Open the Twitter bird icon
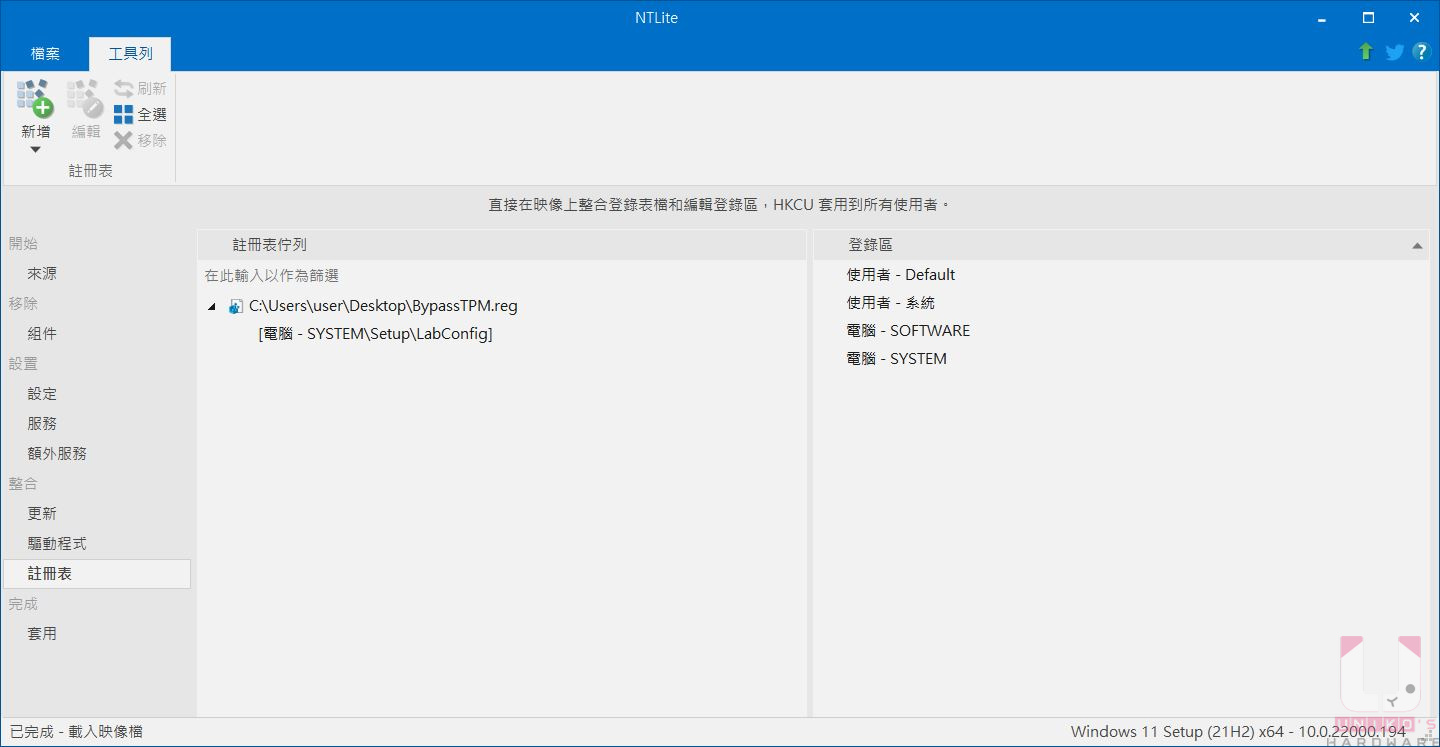 tap(1395, 52)
